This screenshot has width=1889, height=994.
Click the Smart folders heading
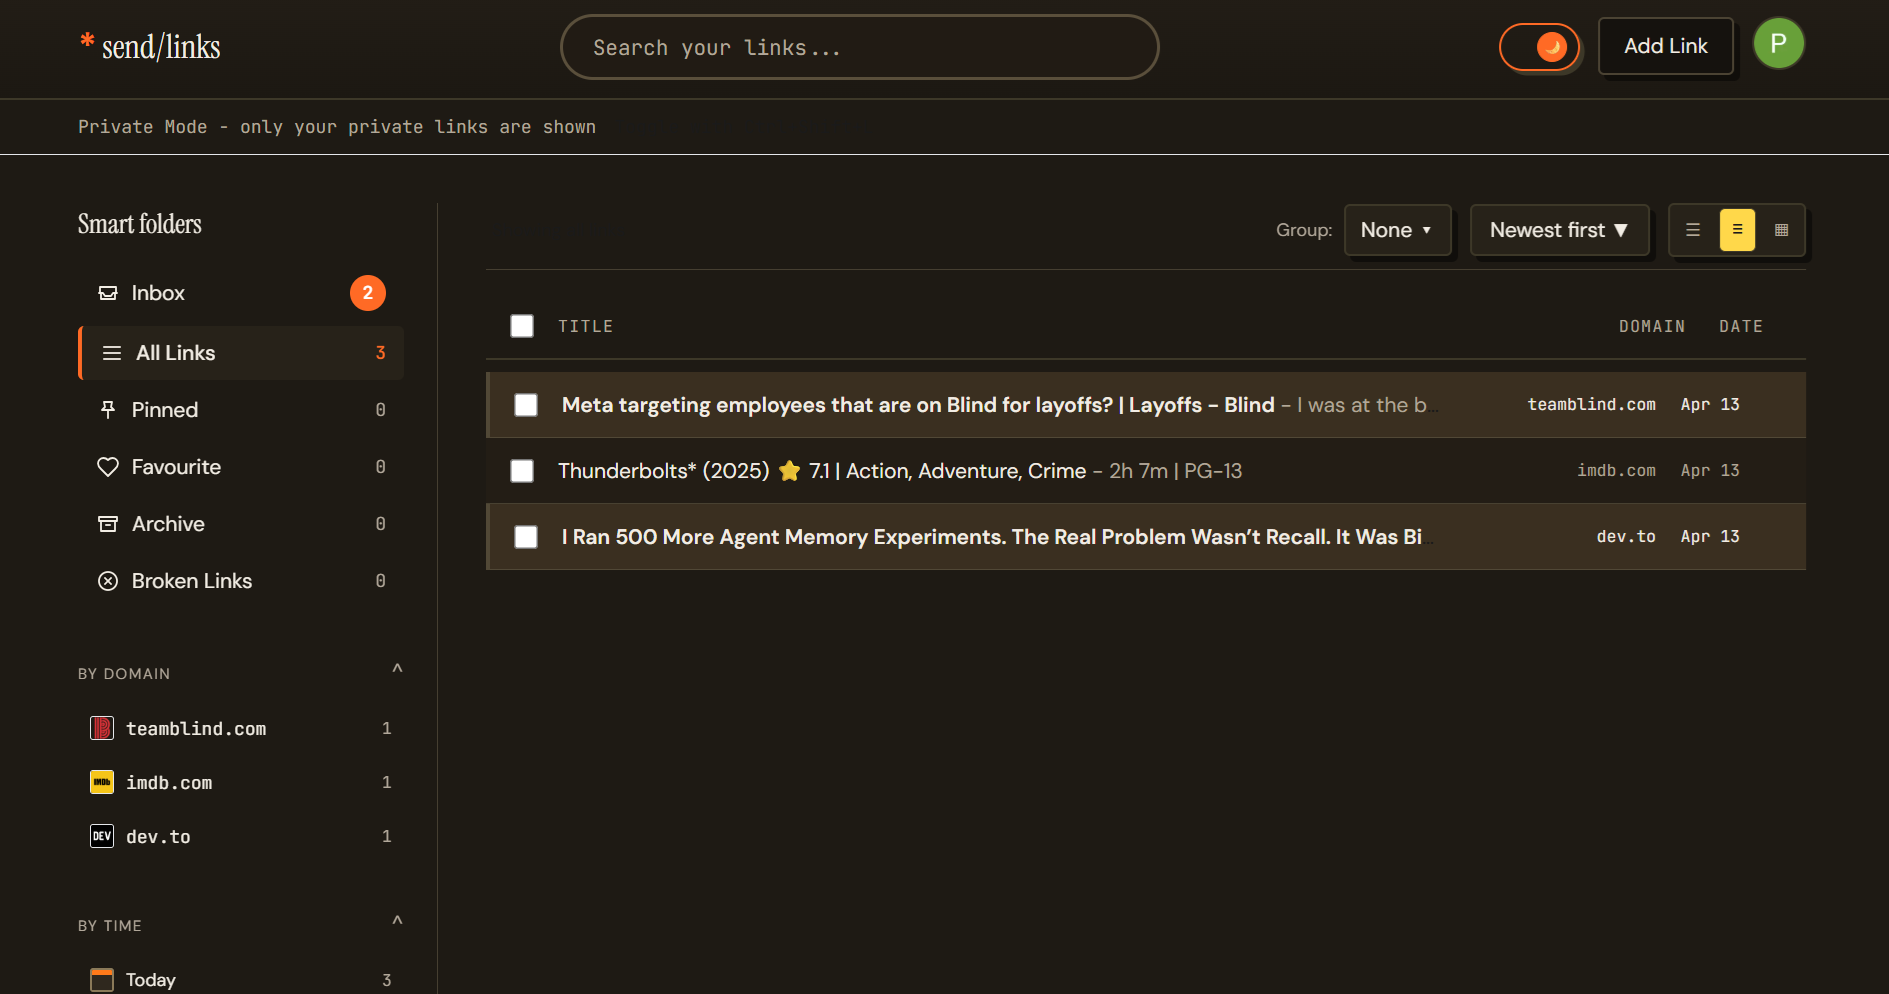[x=140, y=224]
